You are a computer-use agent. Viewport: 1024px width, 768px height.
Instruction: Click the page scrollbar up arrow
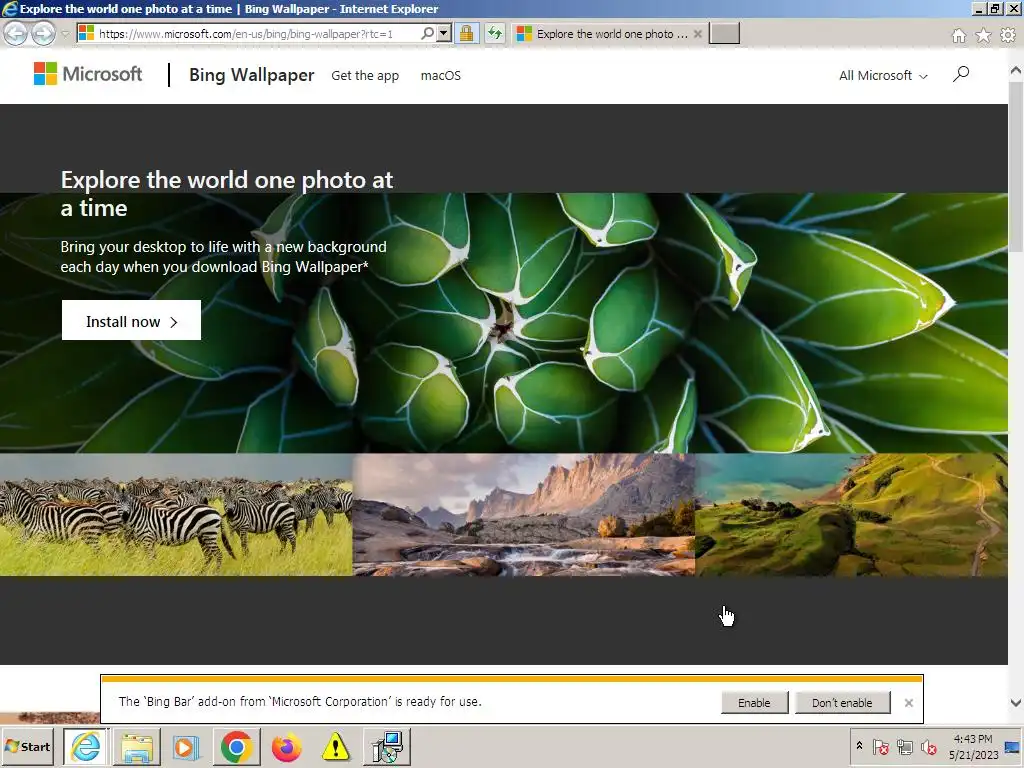[1016, 69]
